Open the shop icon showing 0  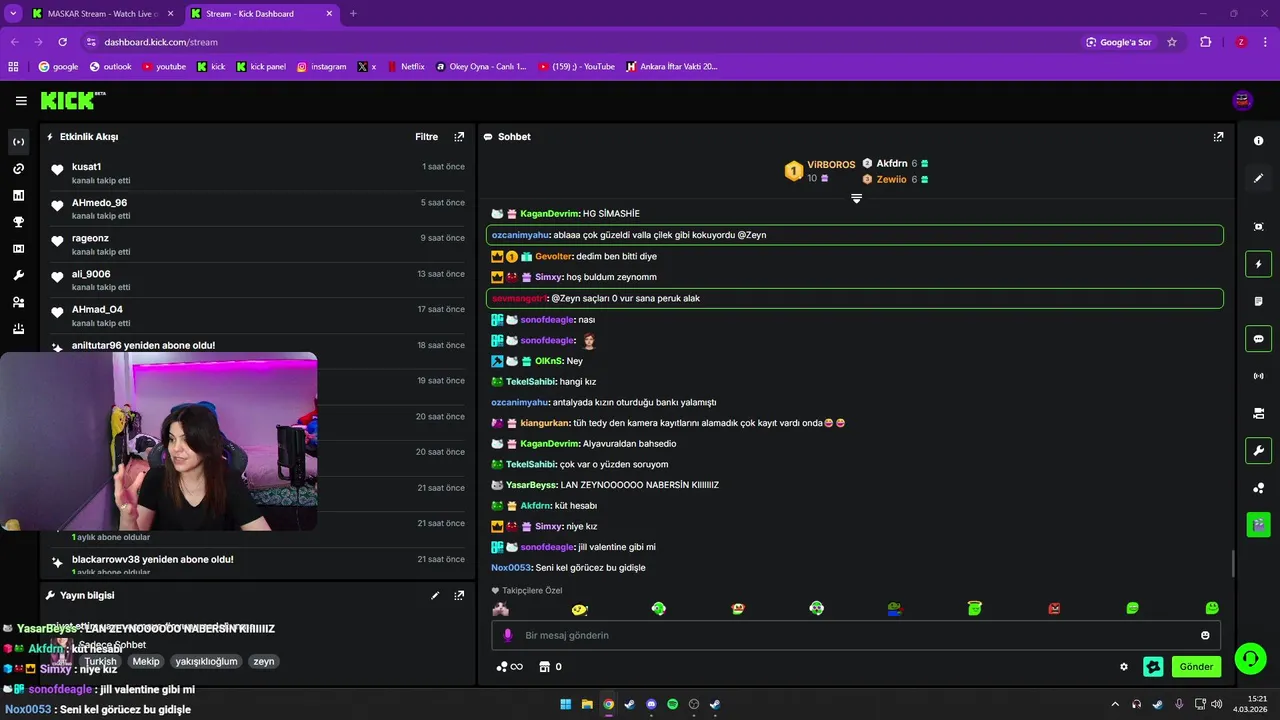550,667
